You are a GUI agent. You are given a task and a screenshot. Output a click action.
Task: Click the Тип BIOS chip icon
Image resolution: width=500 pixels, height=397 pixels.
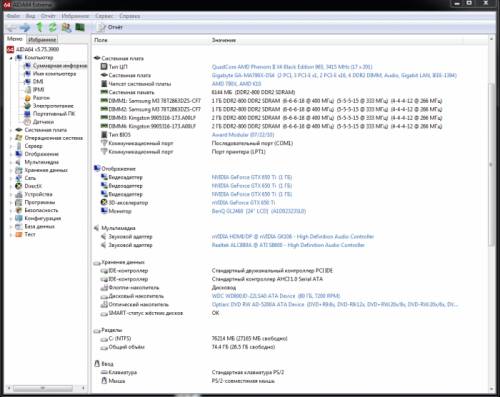click(x=104, y=135)
